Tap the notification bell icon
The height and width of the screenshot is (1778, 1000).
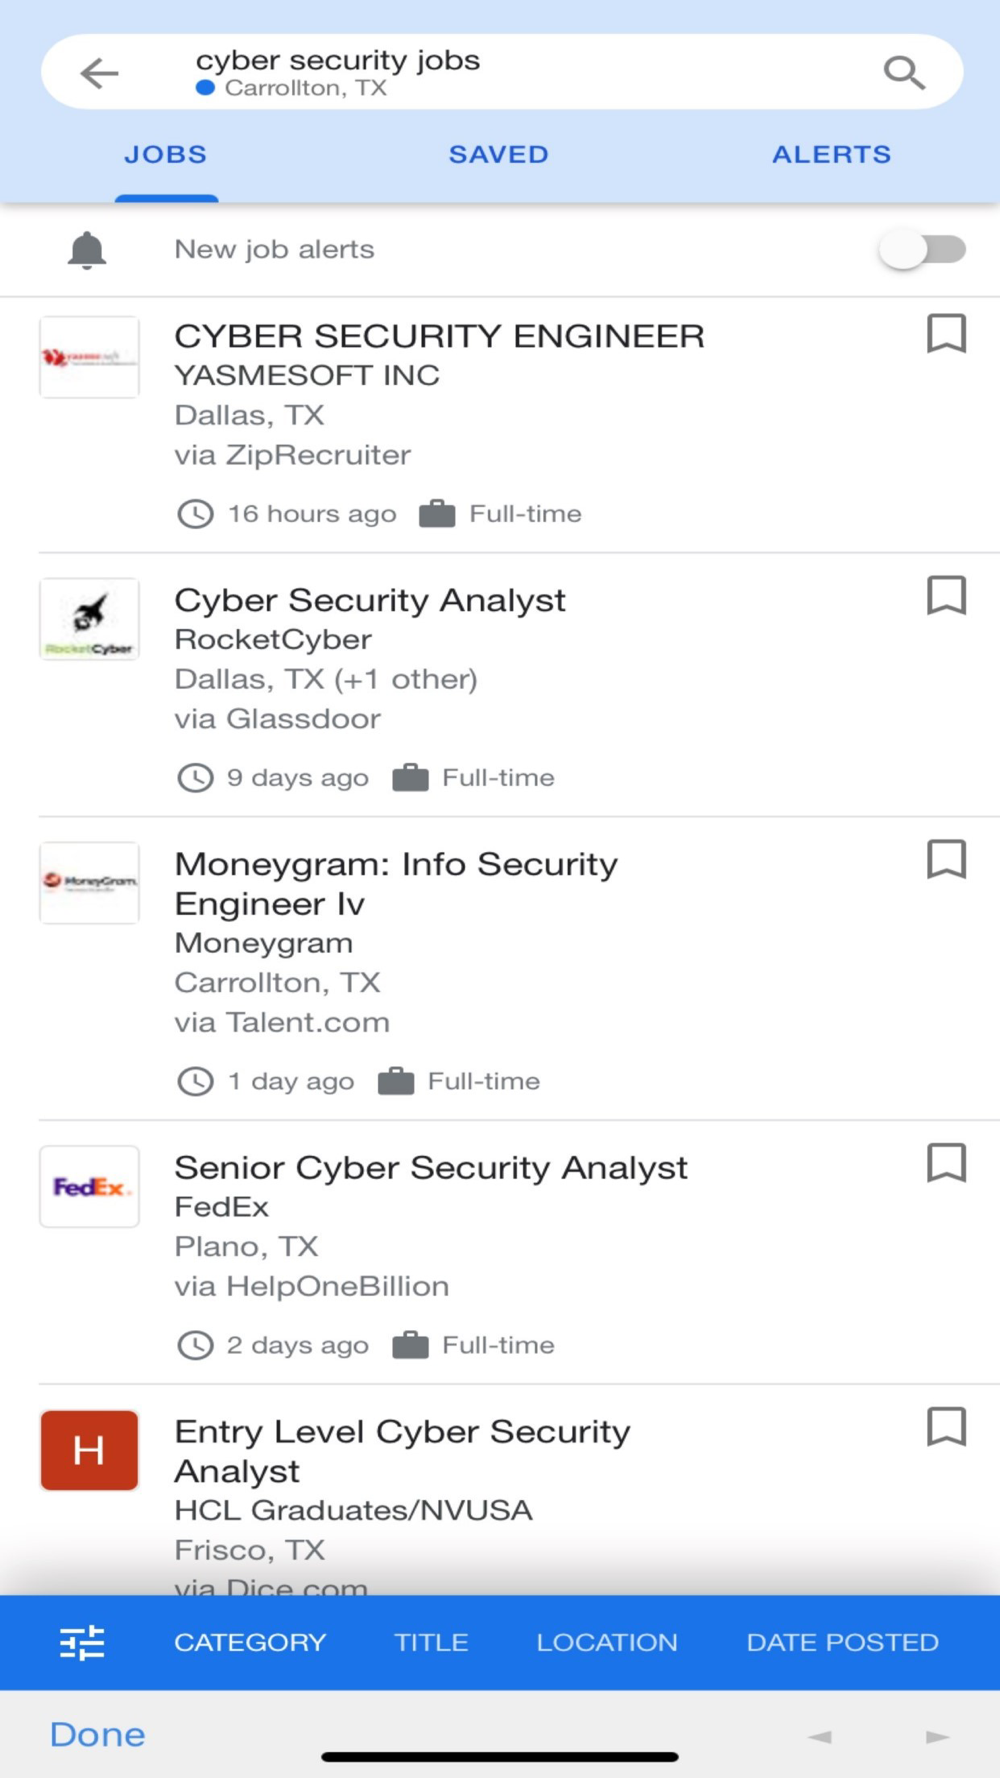pos(87,250)
